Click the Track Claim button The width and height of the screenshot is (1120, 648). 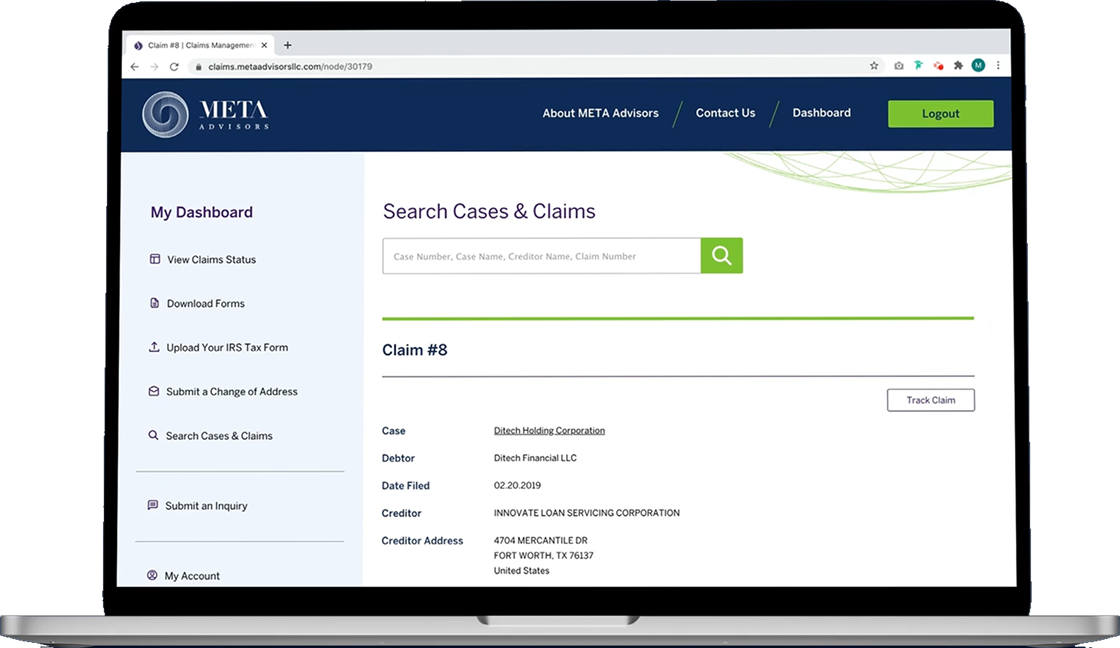[931, 400]
